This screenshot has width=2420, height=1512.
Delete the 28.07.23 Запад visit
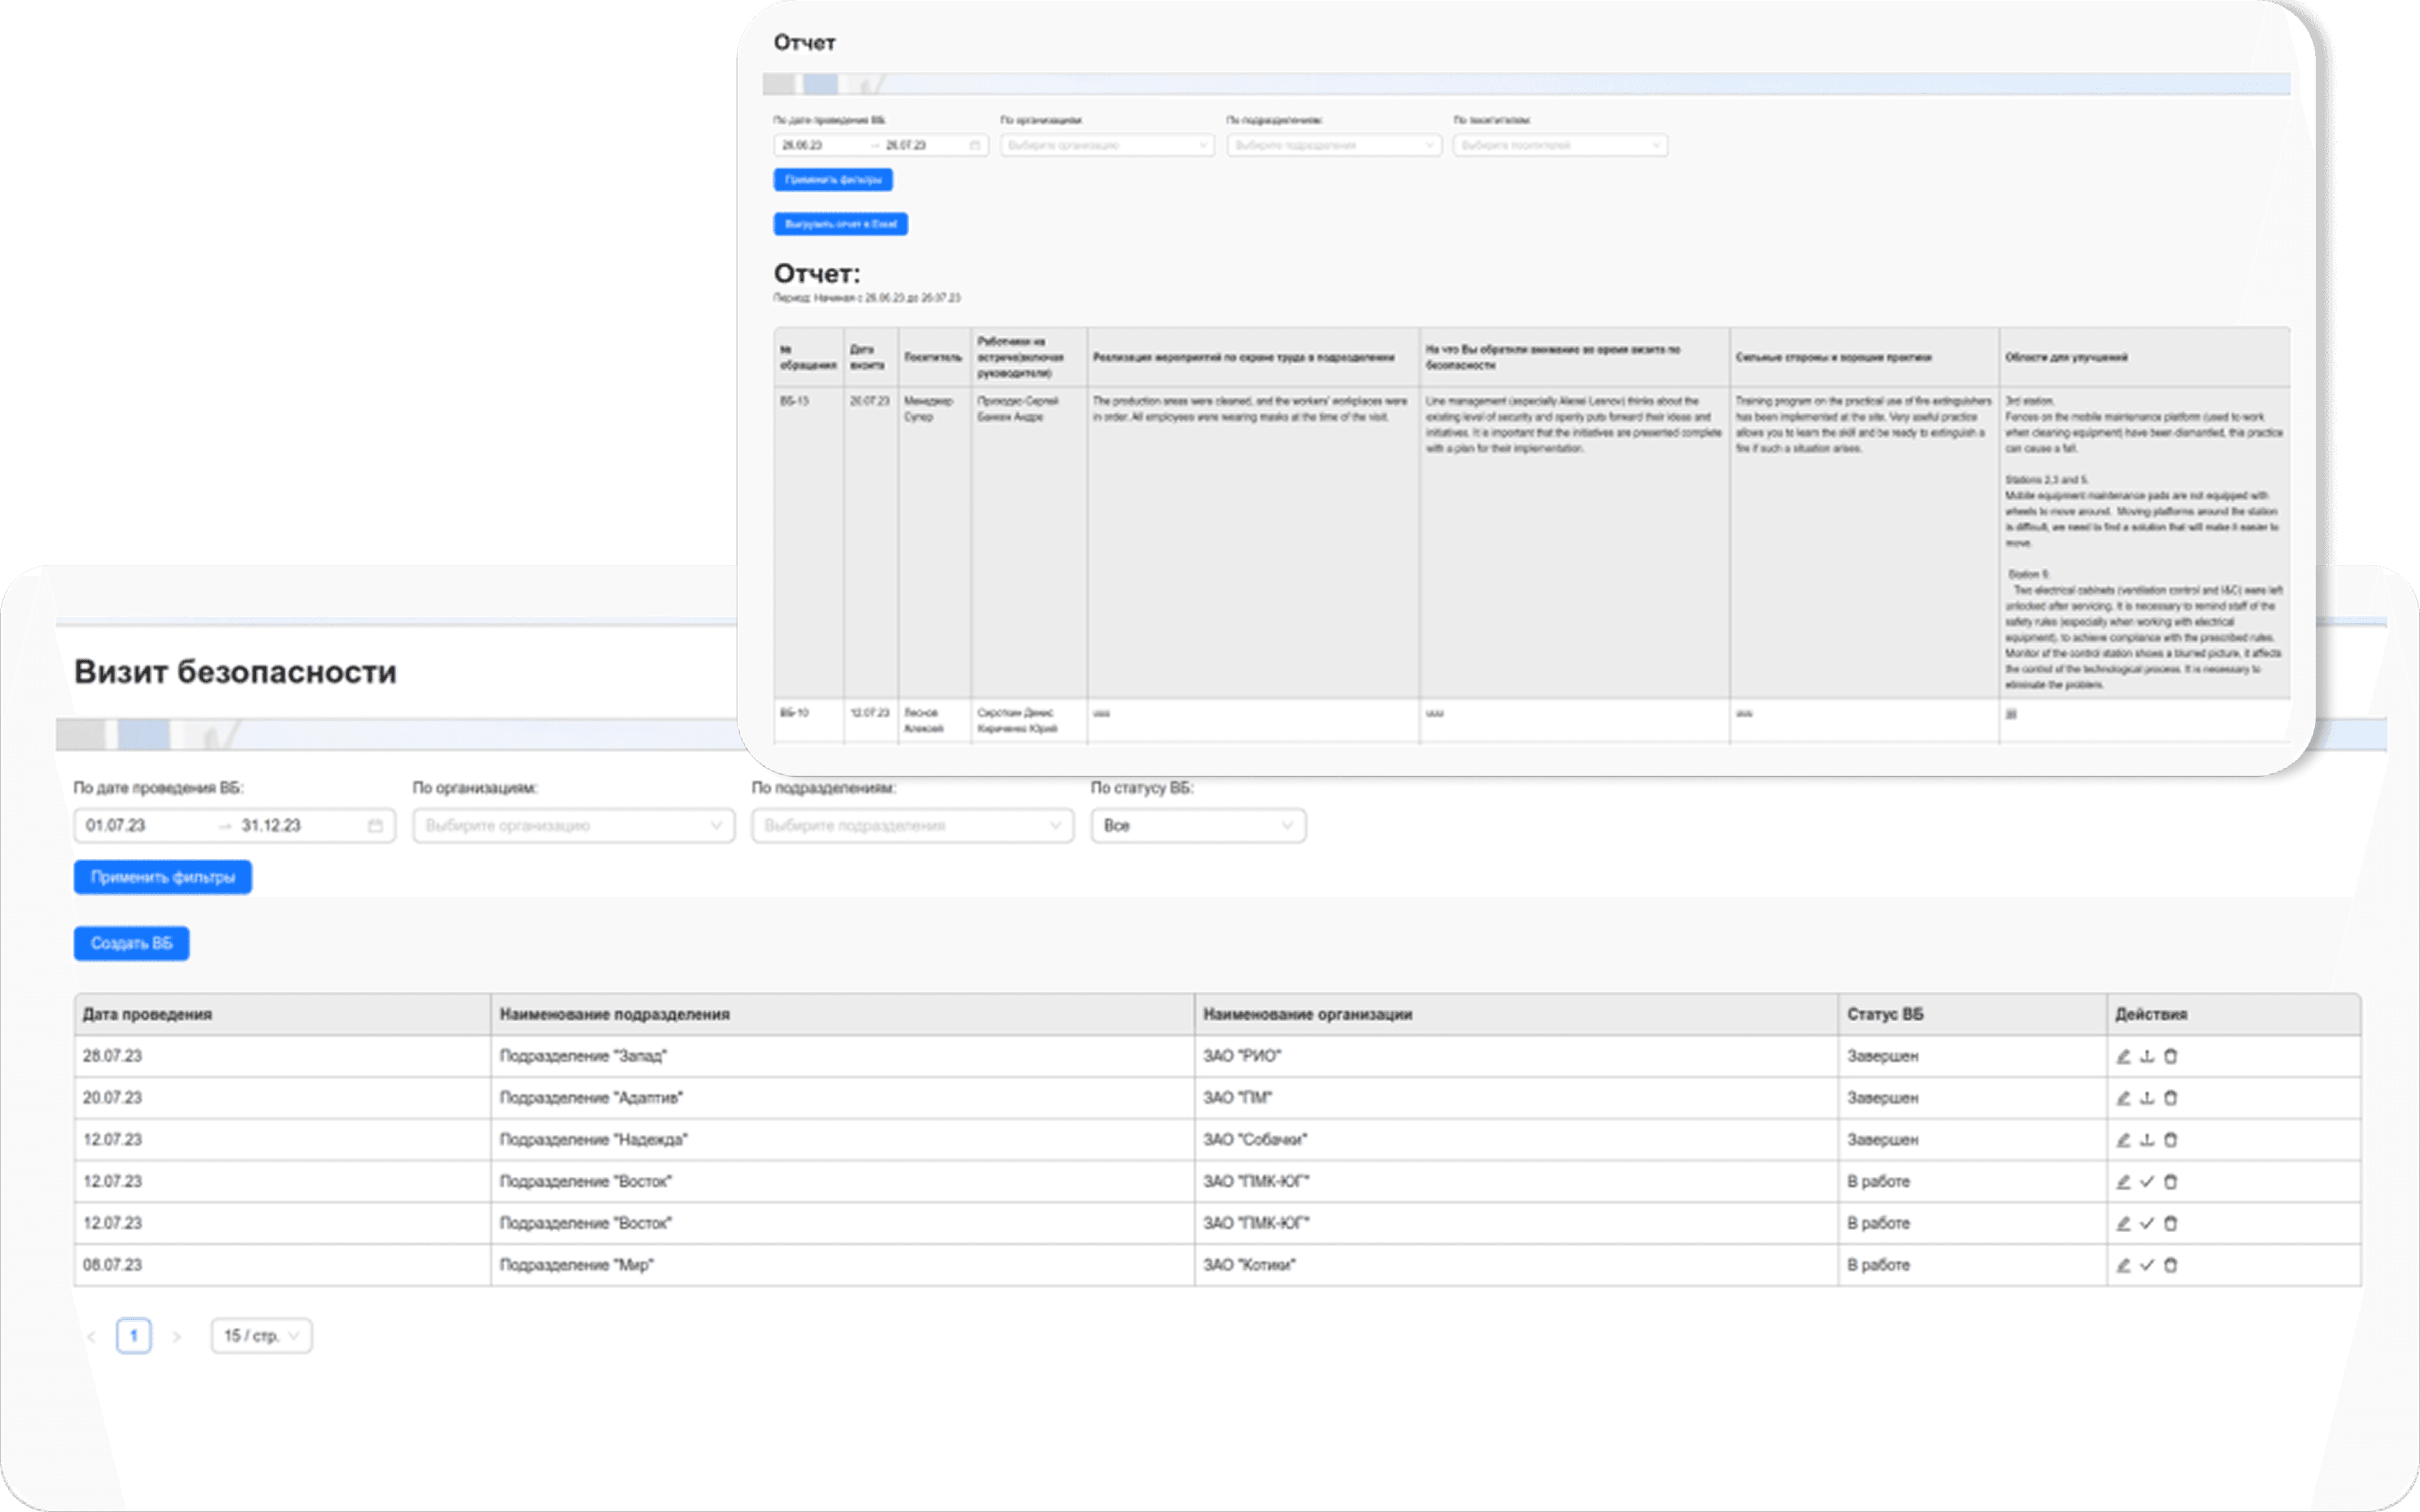coord(2170,1056)
